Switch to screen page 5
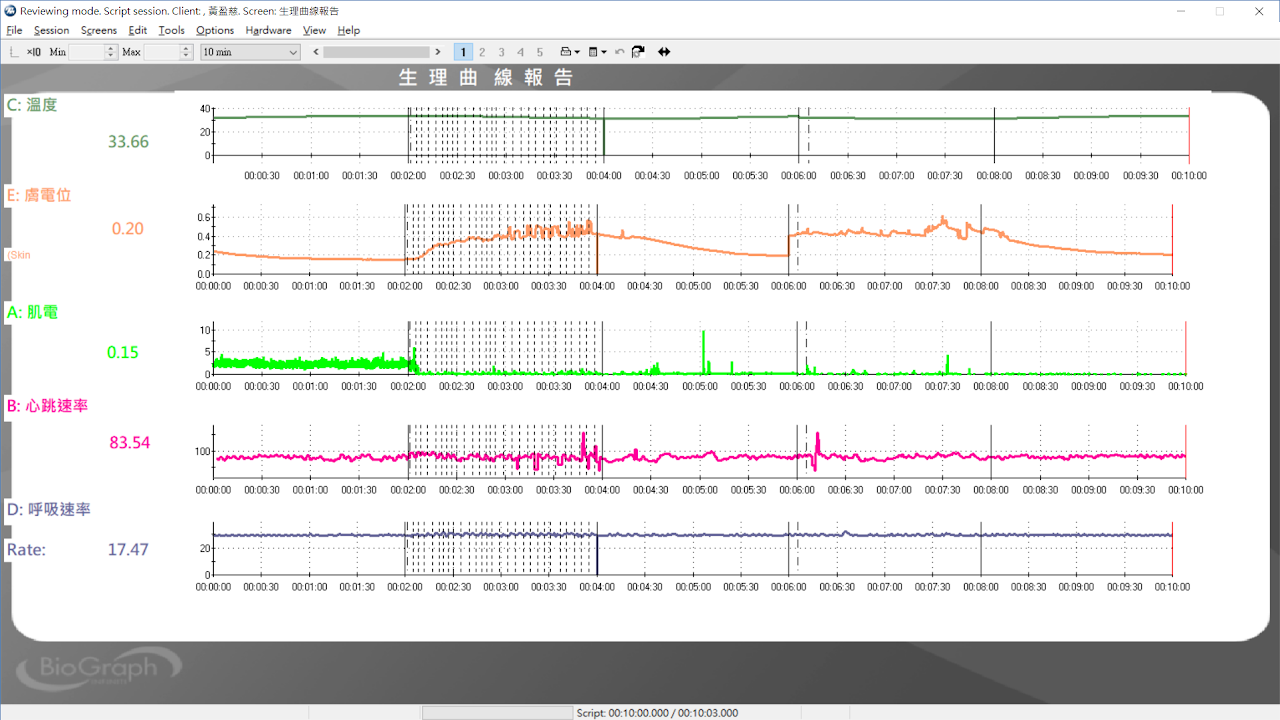This screenshot has height=720, width=1280. 540,52
